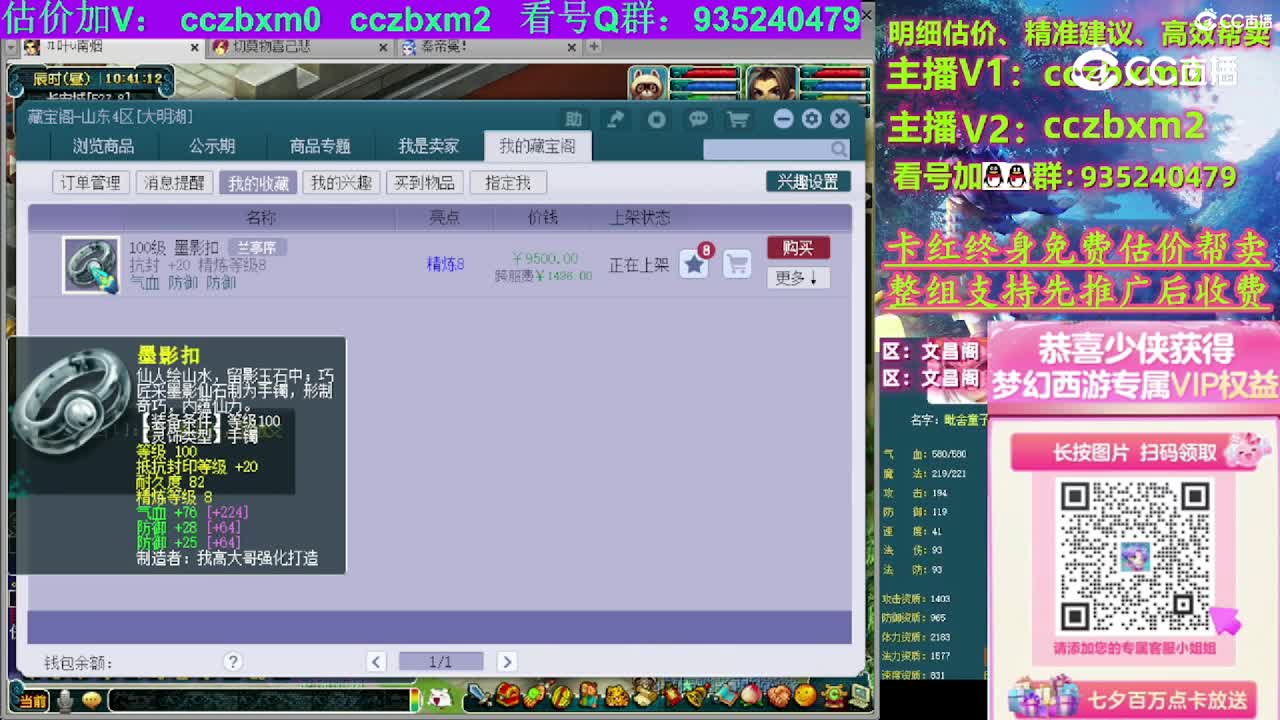Click the sword icon in bottom game toolbar
Image resolution: width=1280 pixels, height=720 pixels.
click(481, 694)
